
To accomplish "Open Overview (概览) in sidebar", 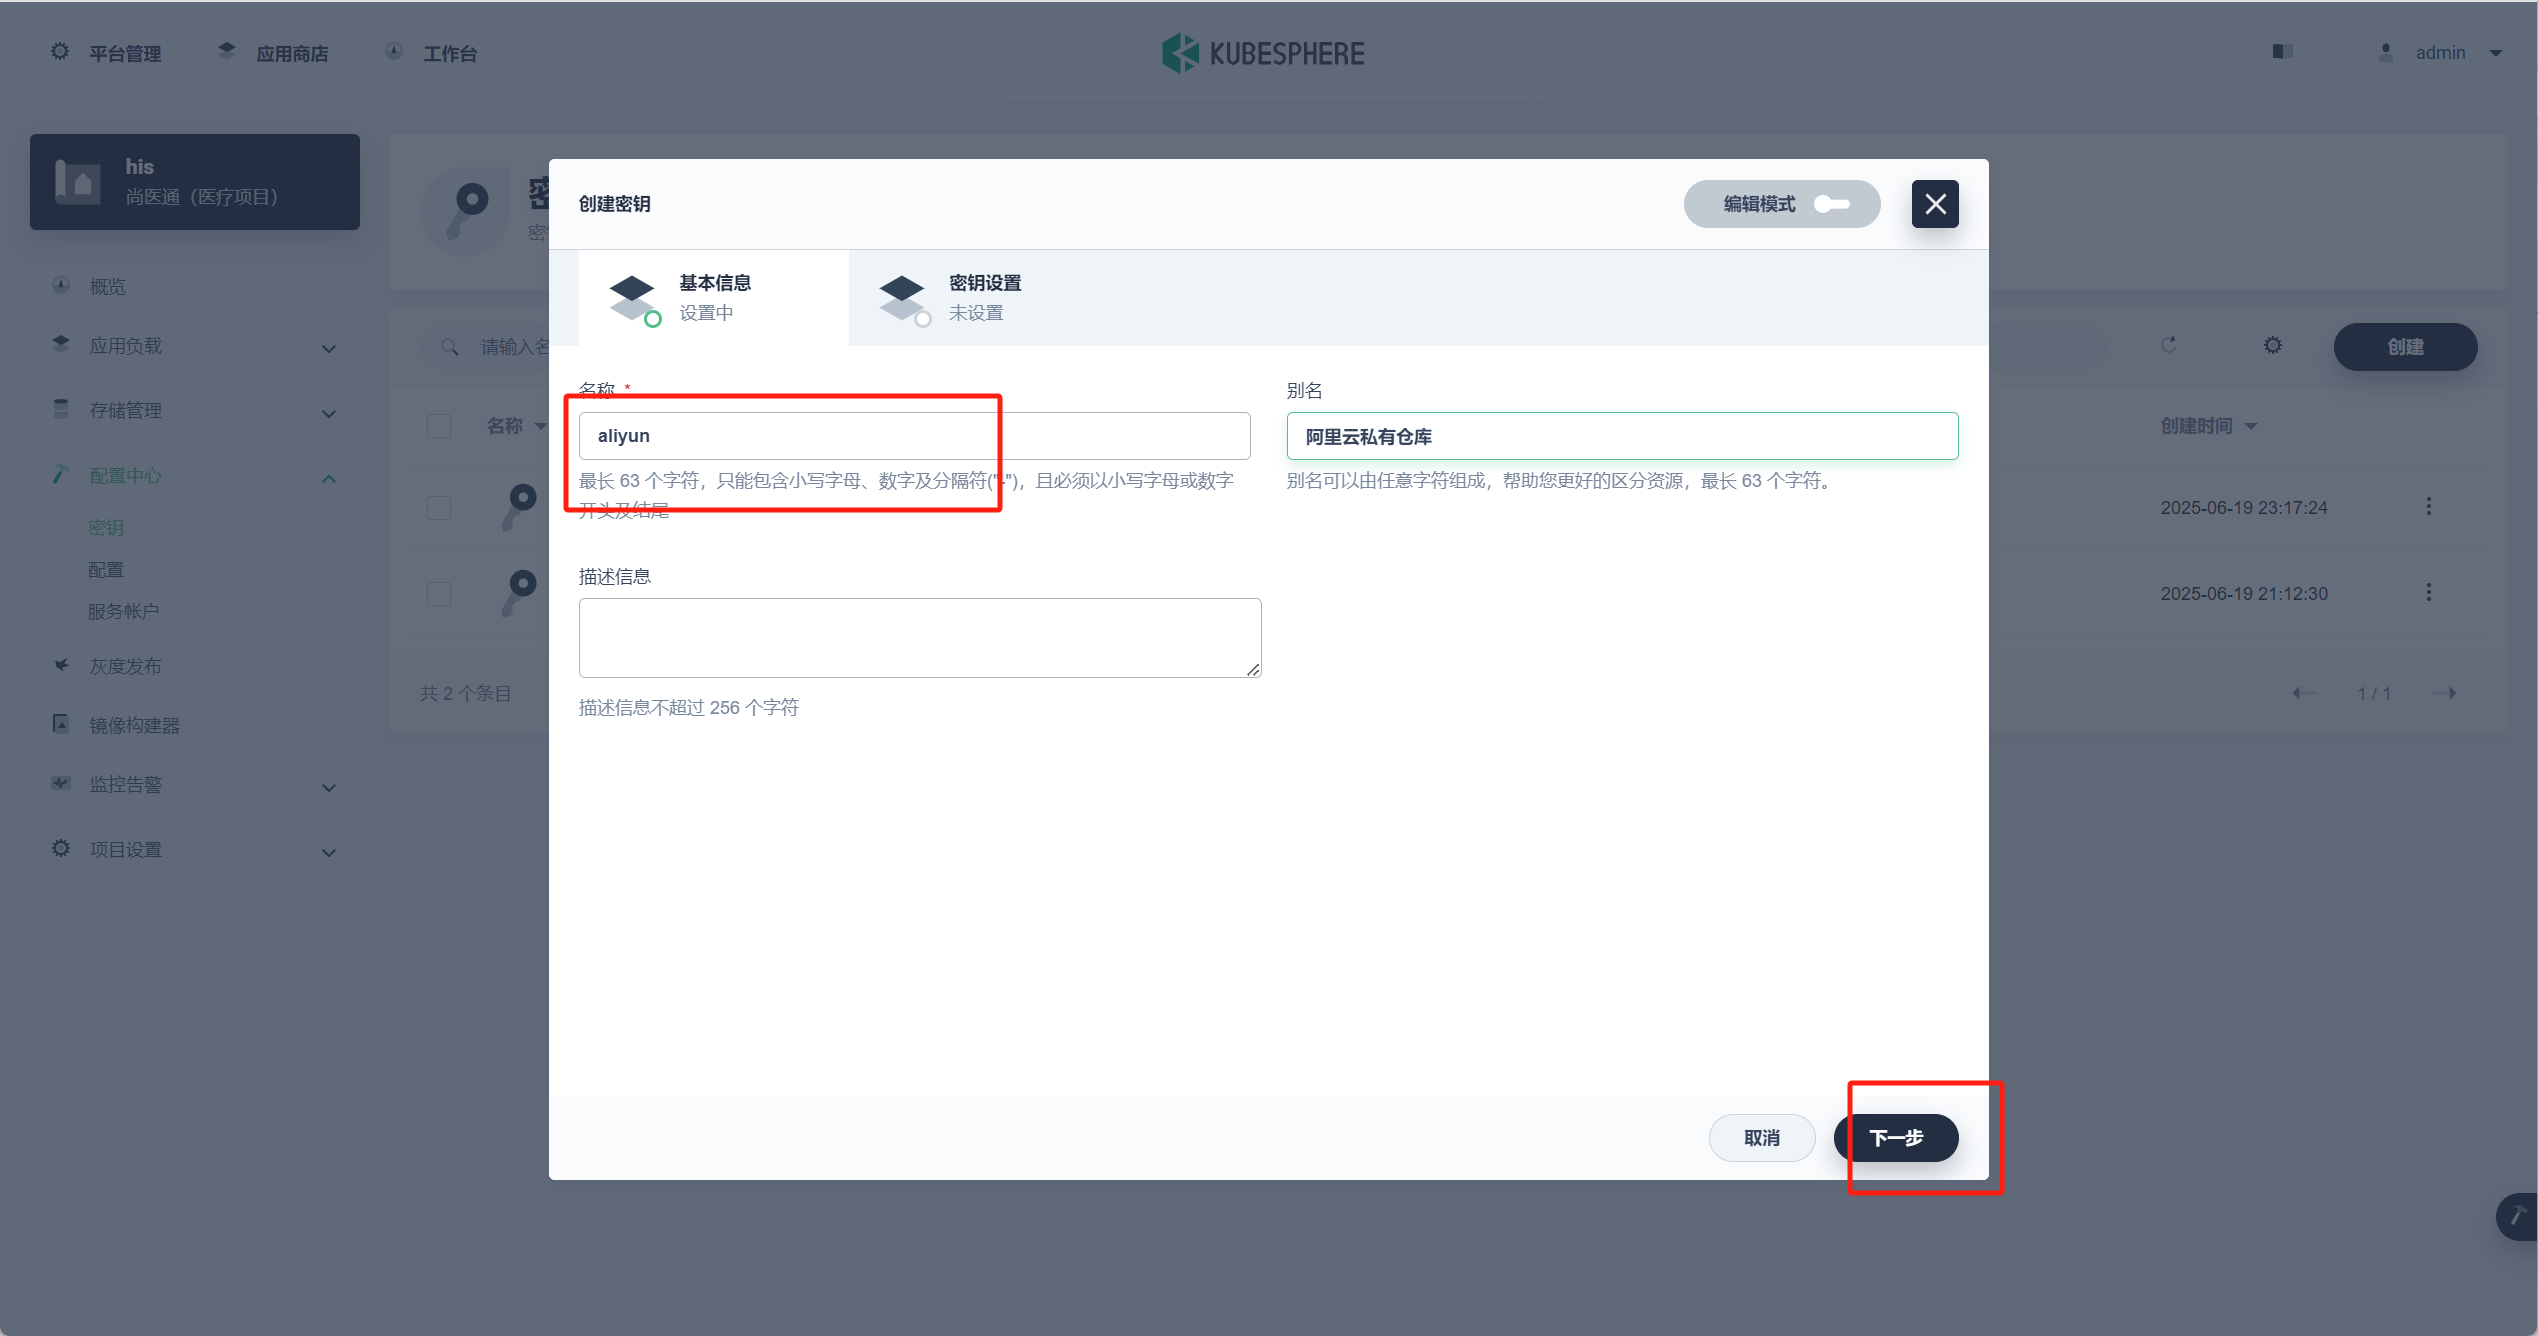I will coord(108,287).
